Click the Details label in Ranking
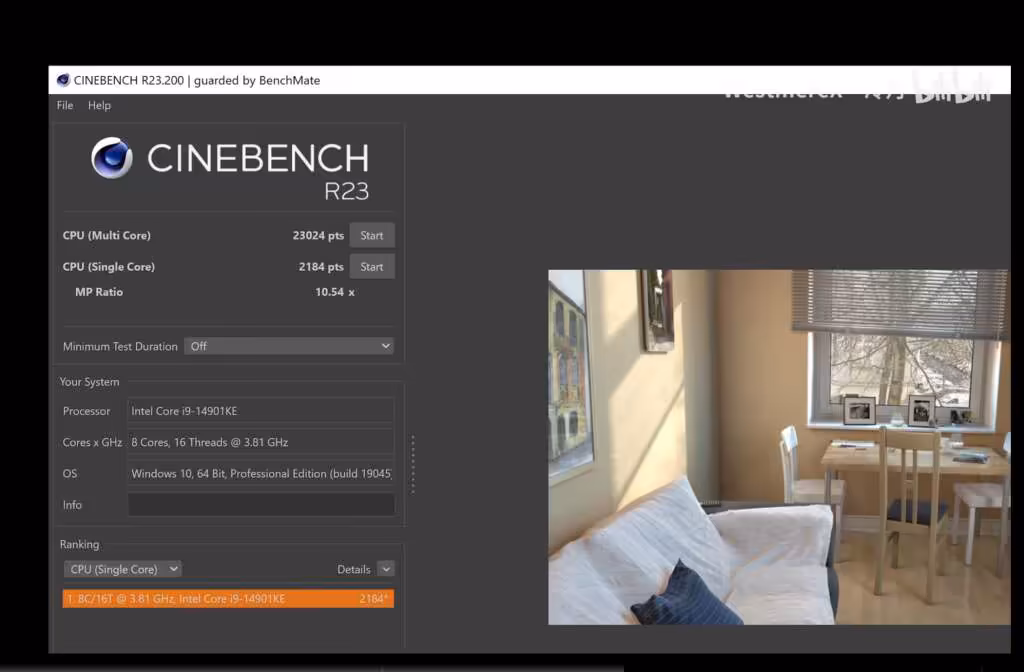The image size is (1024, 672). [353, 569]
